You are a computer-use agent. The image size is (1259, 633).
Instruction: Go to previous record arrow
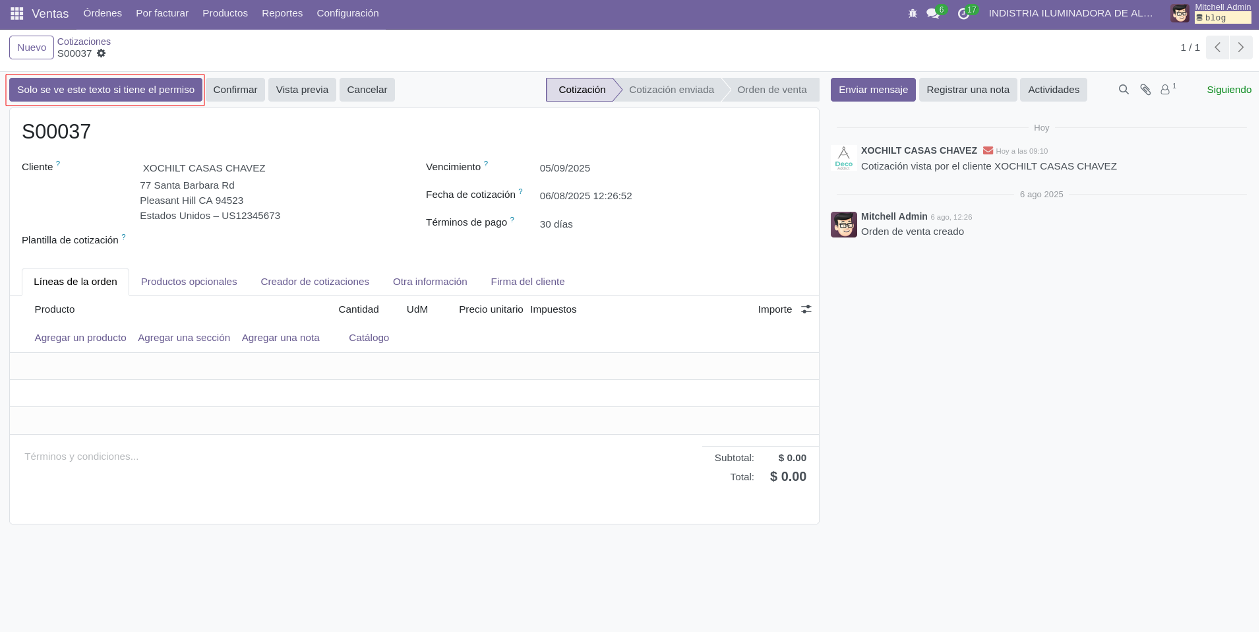[x=1217, y=47]
